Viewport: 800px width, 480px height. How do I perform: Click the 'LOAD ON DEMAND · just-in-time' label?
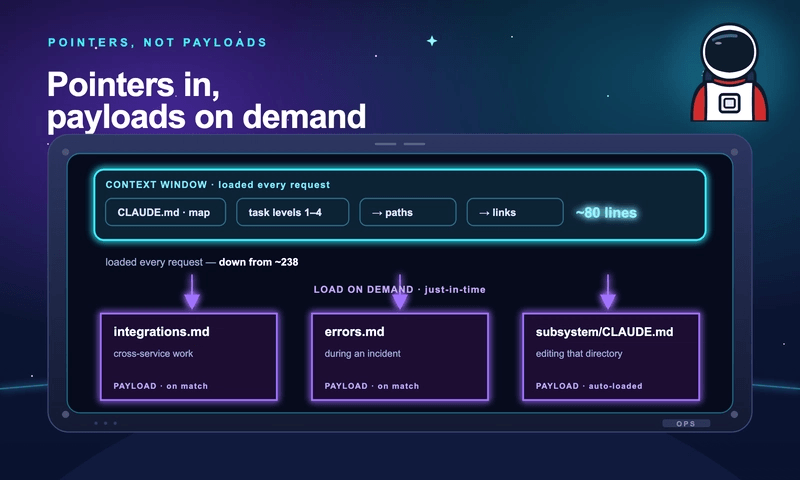tap(399, 290)
